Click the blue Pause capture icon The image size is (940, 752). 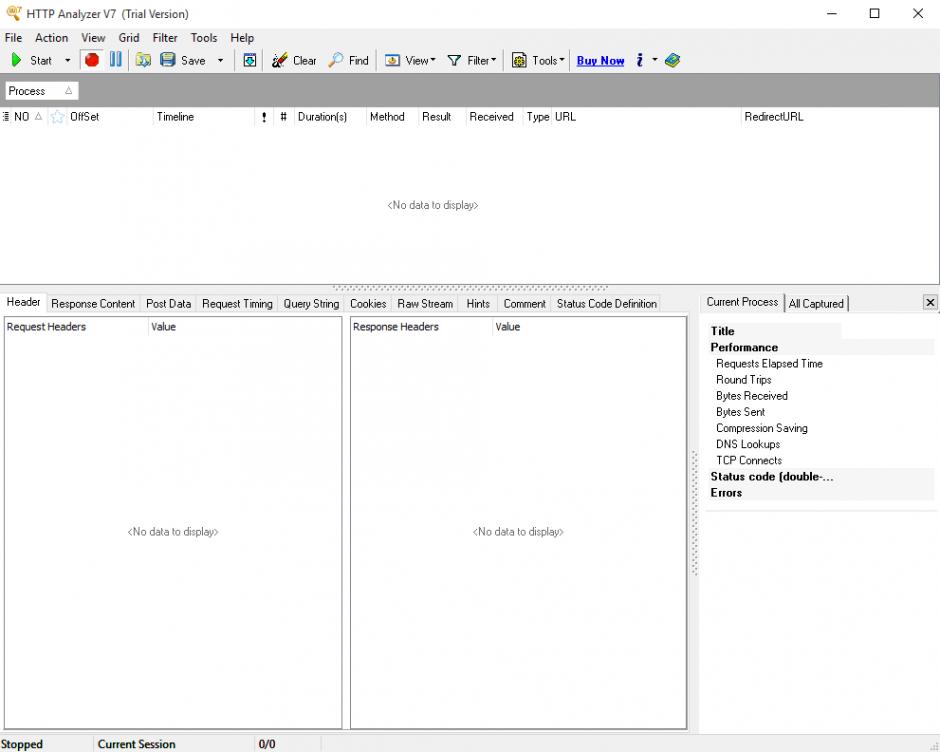tap(115, 60)
